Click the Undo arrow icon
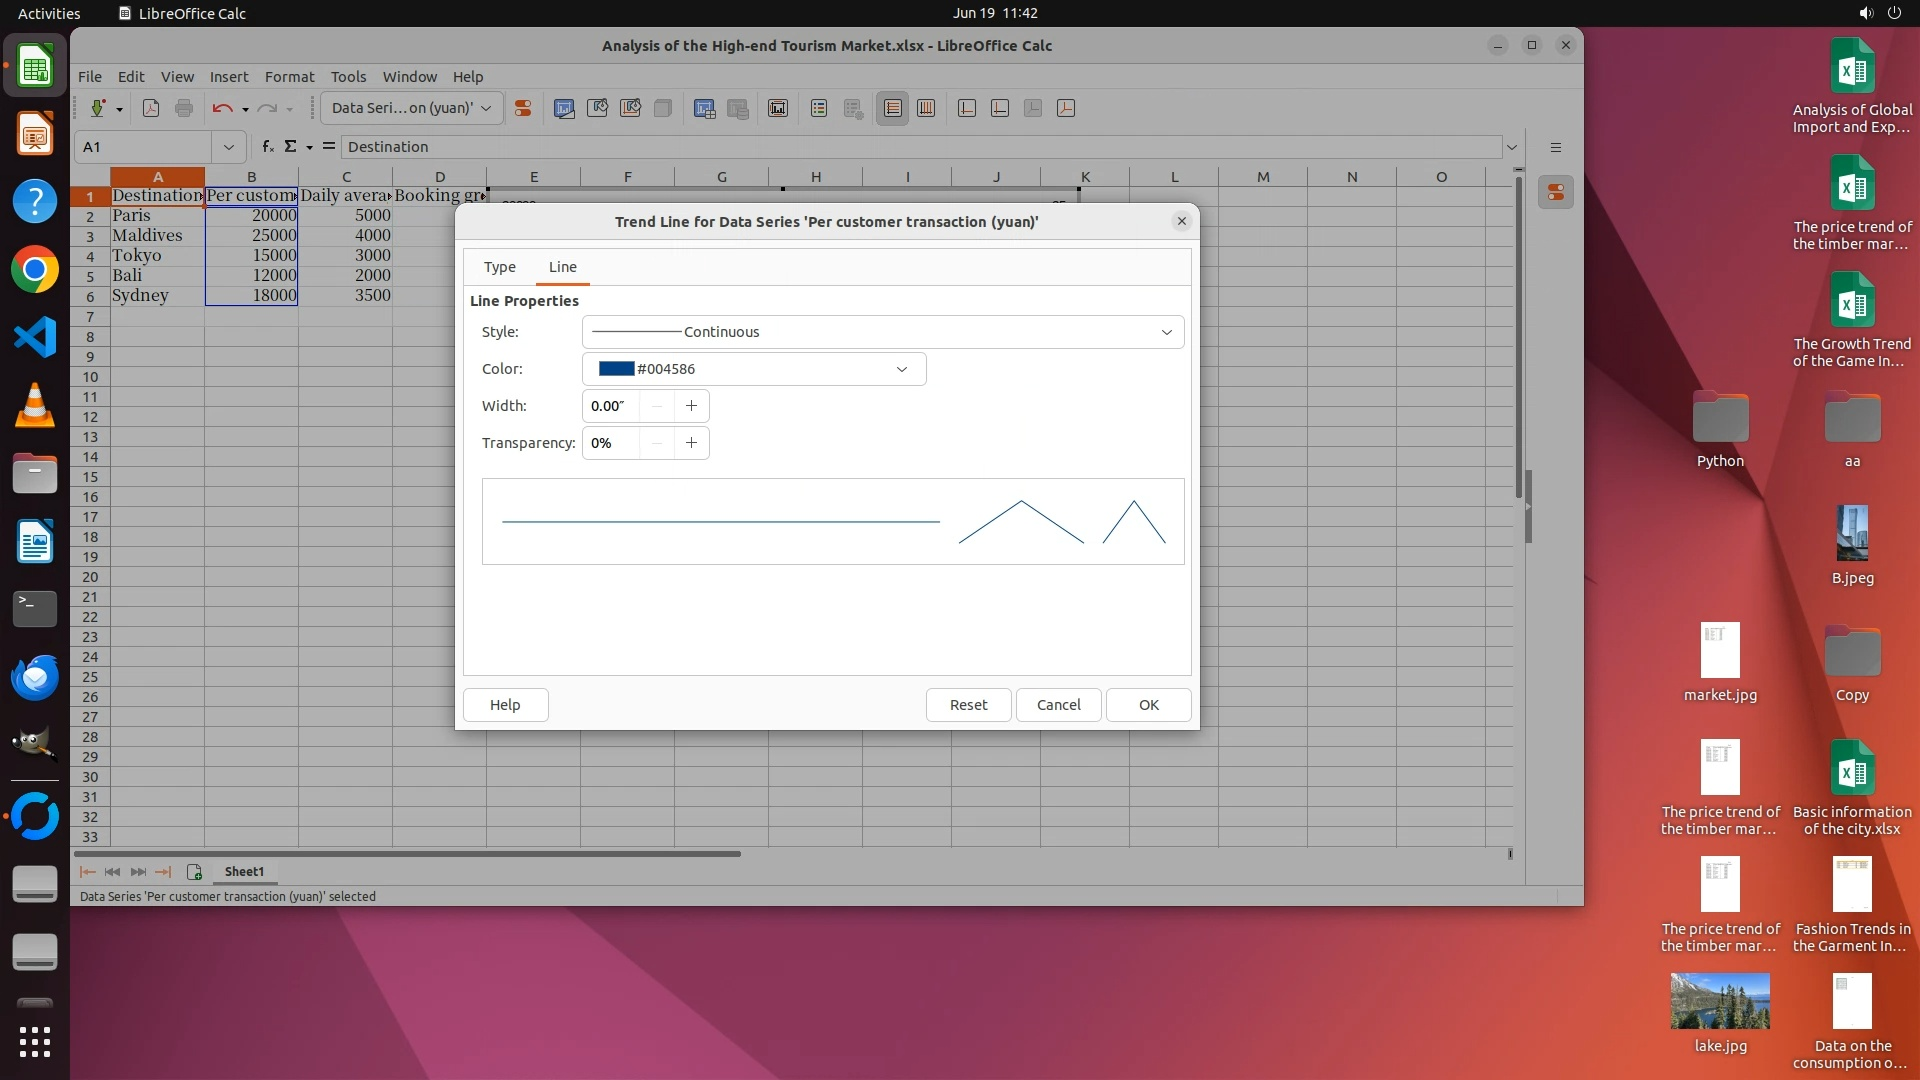Image resolution: width=1920 pixels, height=1080 pixels. point(222,109)
